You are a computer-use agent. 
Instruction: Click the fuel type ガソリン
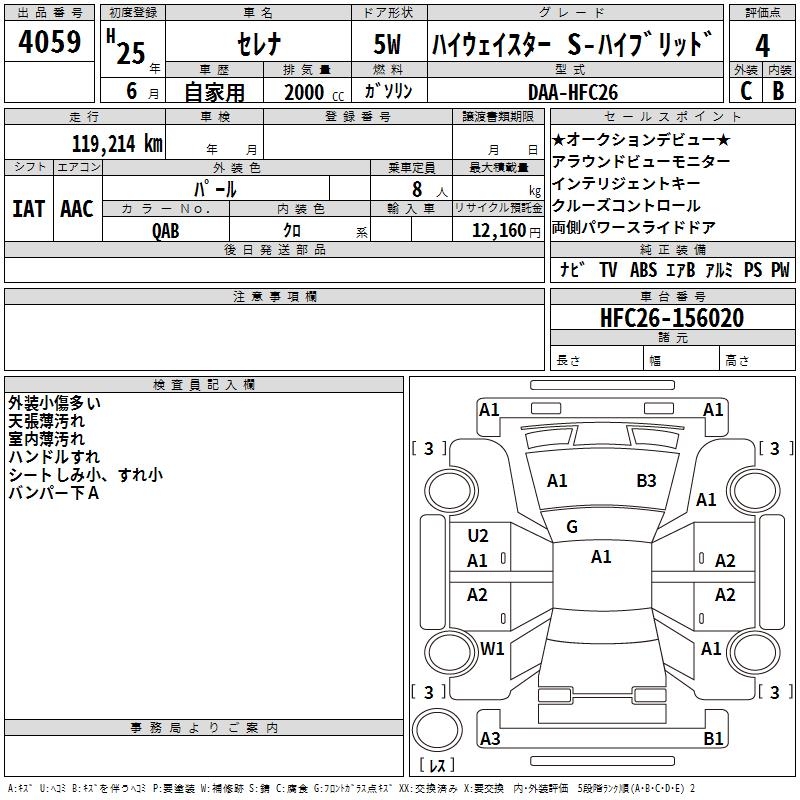[x=388, y=91]
